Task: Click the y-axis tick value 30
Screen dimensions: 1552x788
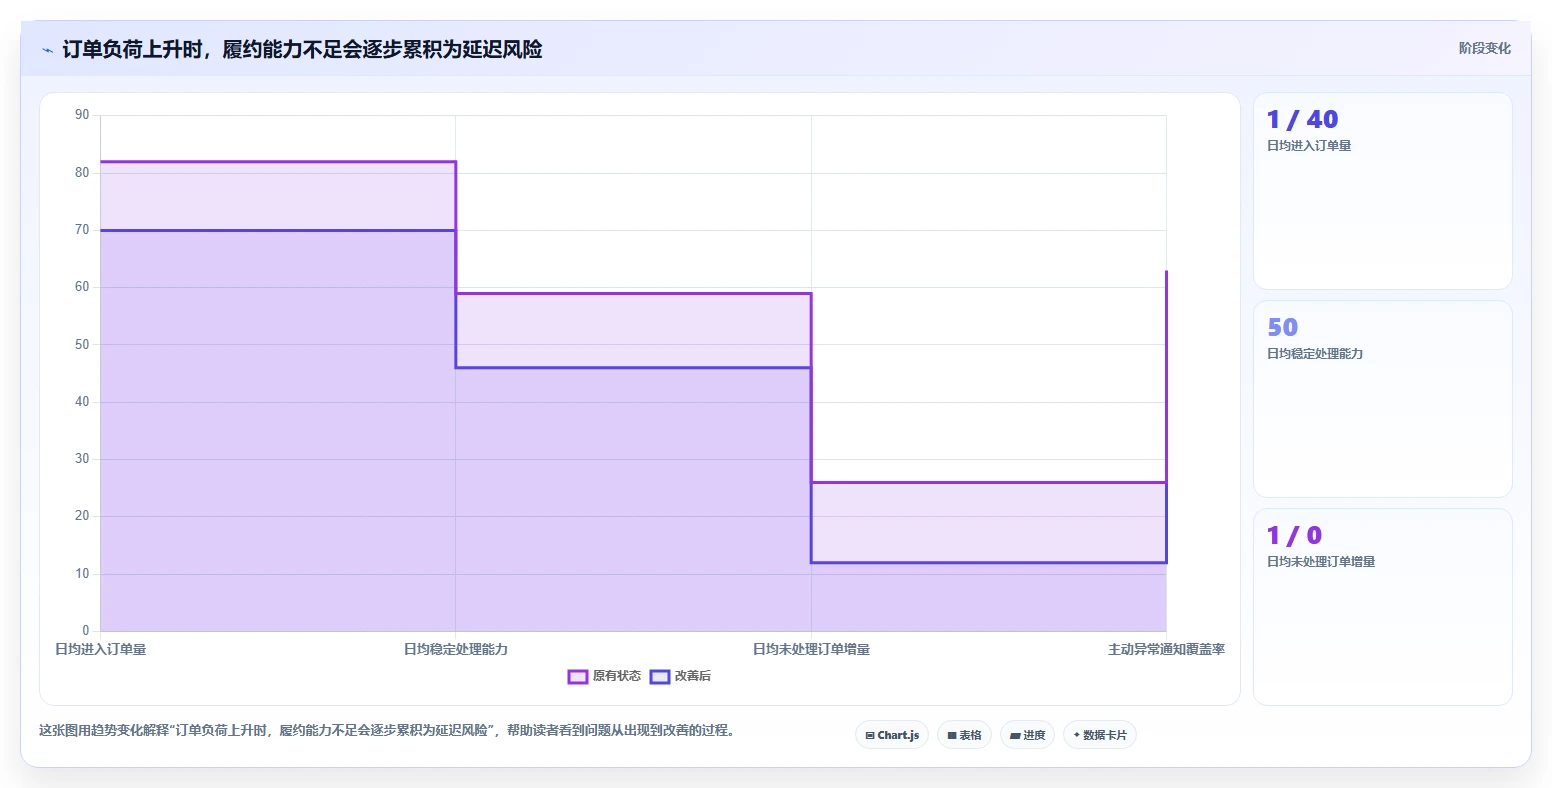Action: click(x=82, y=459)
